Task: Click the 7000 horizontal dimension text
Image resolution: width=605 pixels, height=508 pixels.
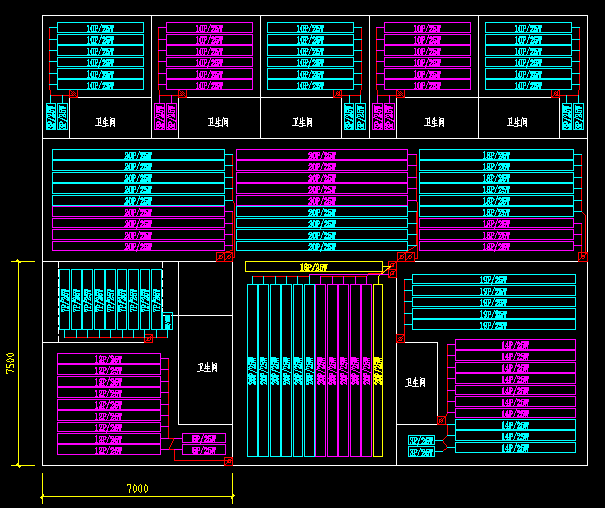Action: [x=137, y=488]
